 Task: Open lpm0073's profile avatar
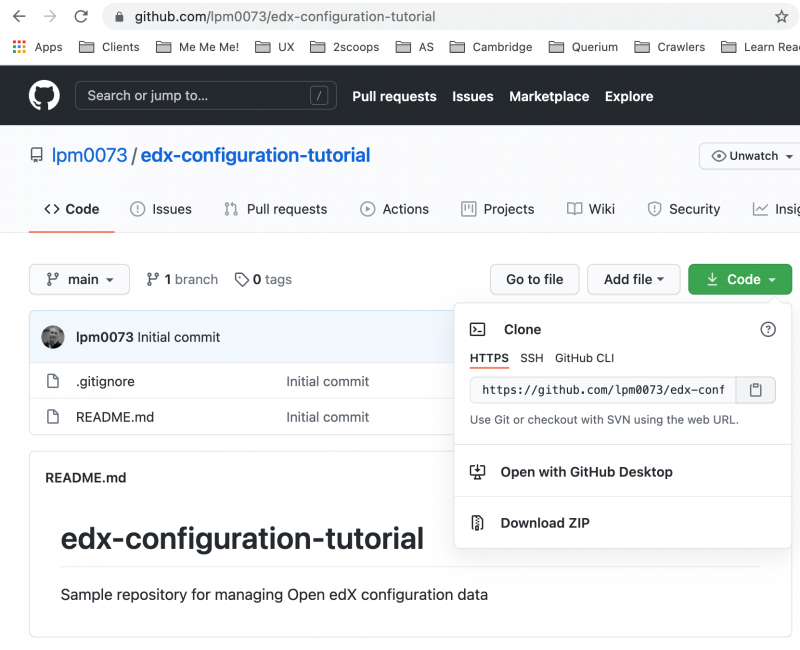(52, 336)
